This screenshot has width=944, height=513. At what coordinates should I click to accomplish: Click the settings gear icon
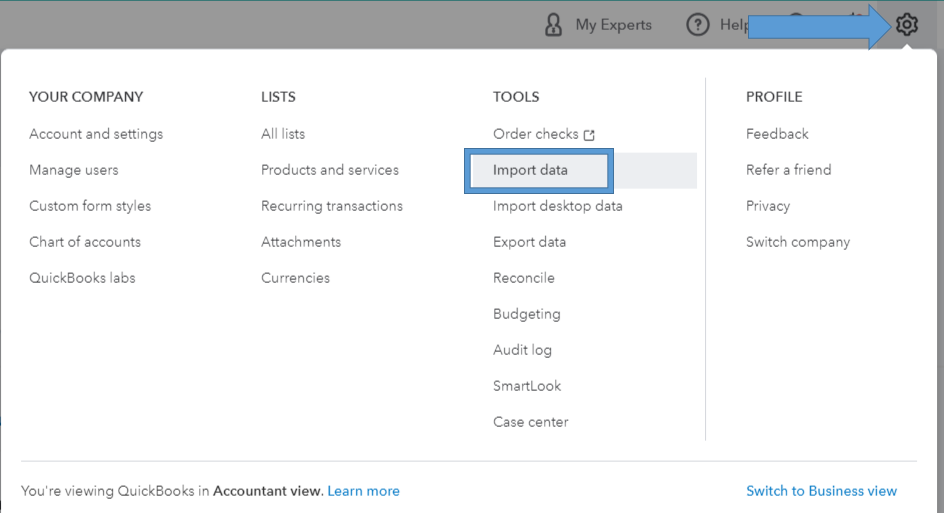[907, 25]
